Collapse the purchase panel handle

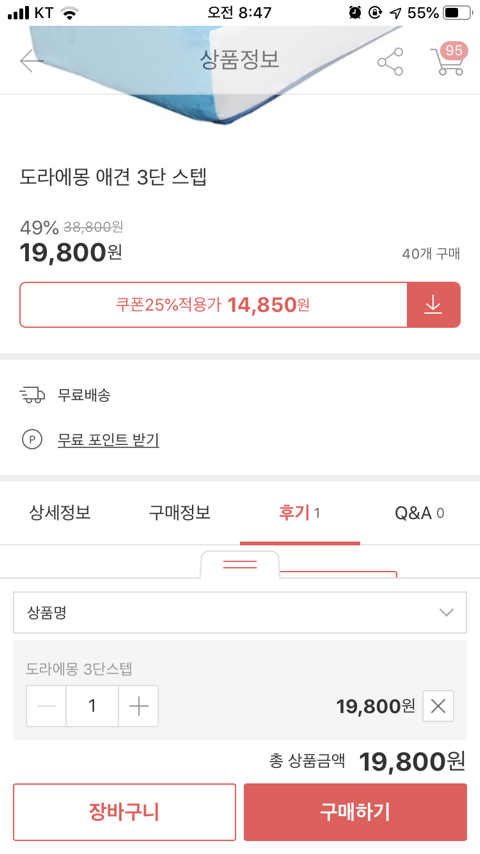point(240,564)
